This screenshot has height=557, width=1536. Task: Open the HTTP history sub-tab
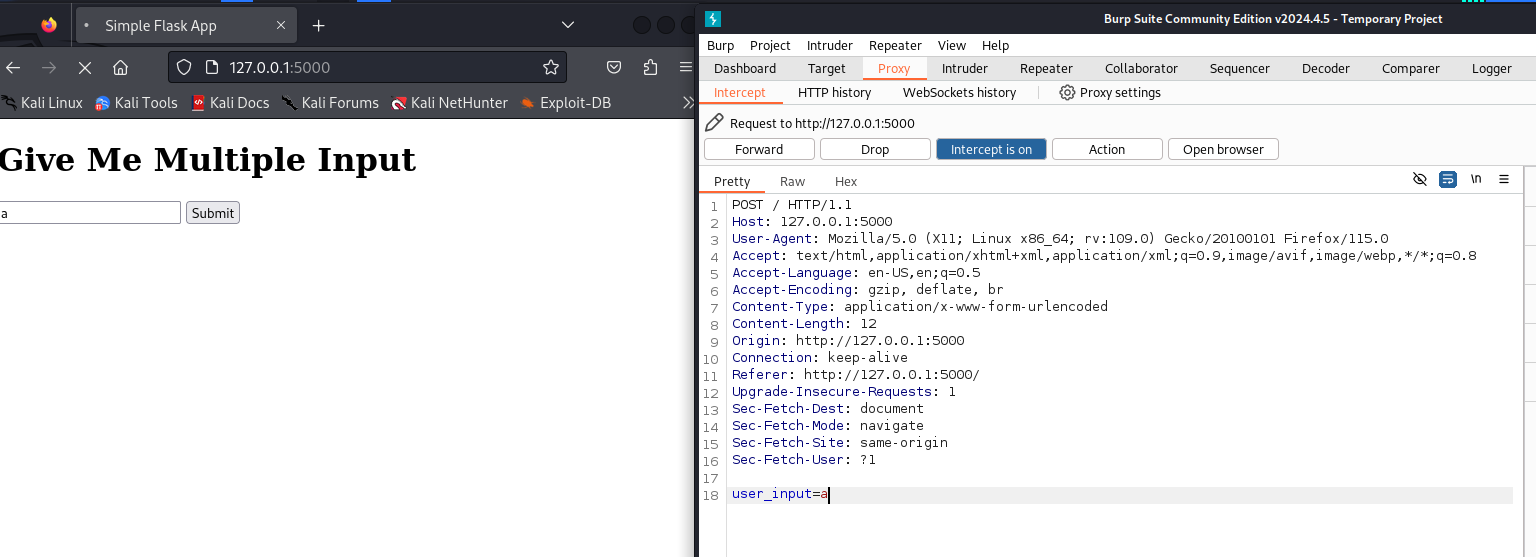(x=834, y=92)
